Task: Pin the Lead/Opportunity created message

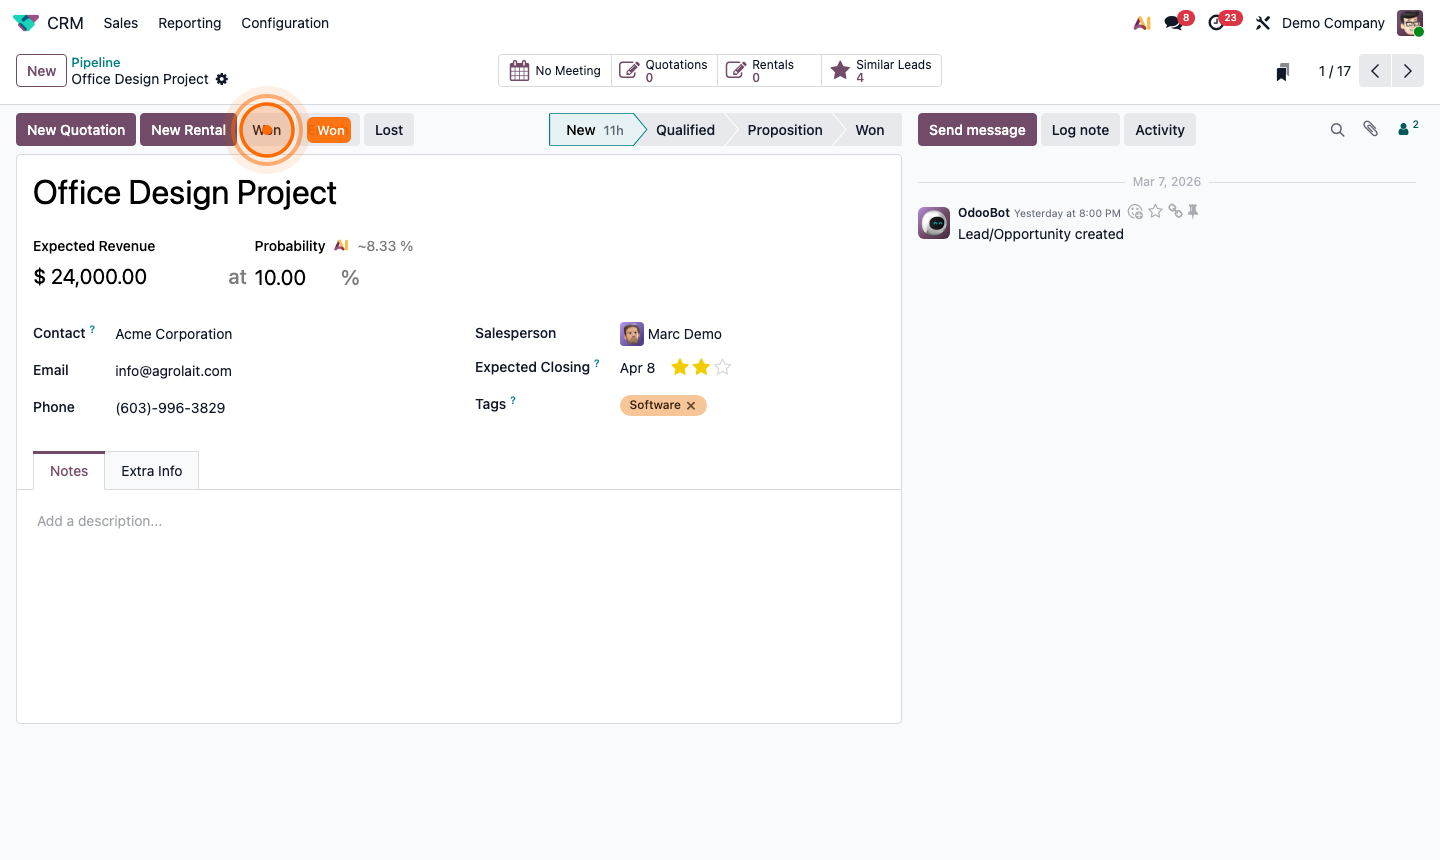Action: [1193, 211]
